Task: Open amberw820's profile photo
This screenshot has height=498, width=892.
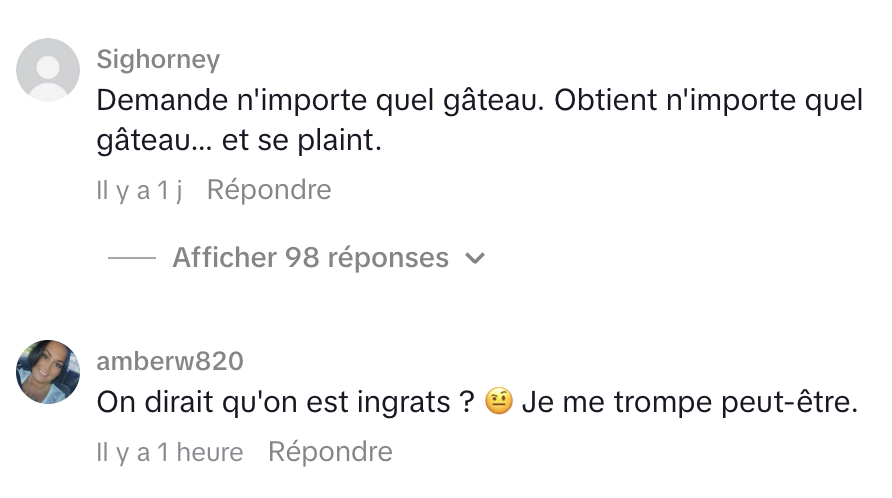Action: point(48,372)
